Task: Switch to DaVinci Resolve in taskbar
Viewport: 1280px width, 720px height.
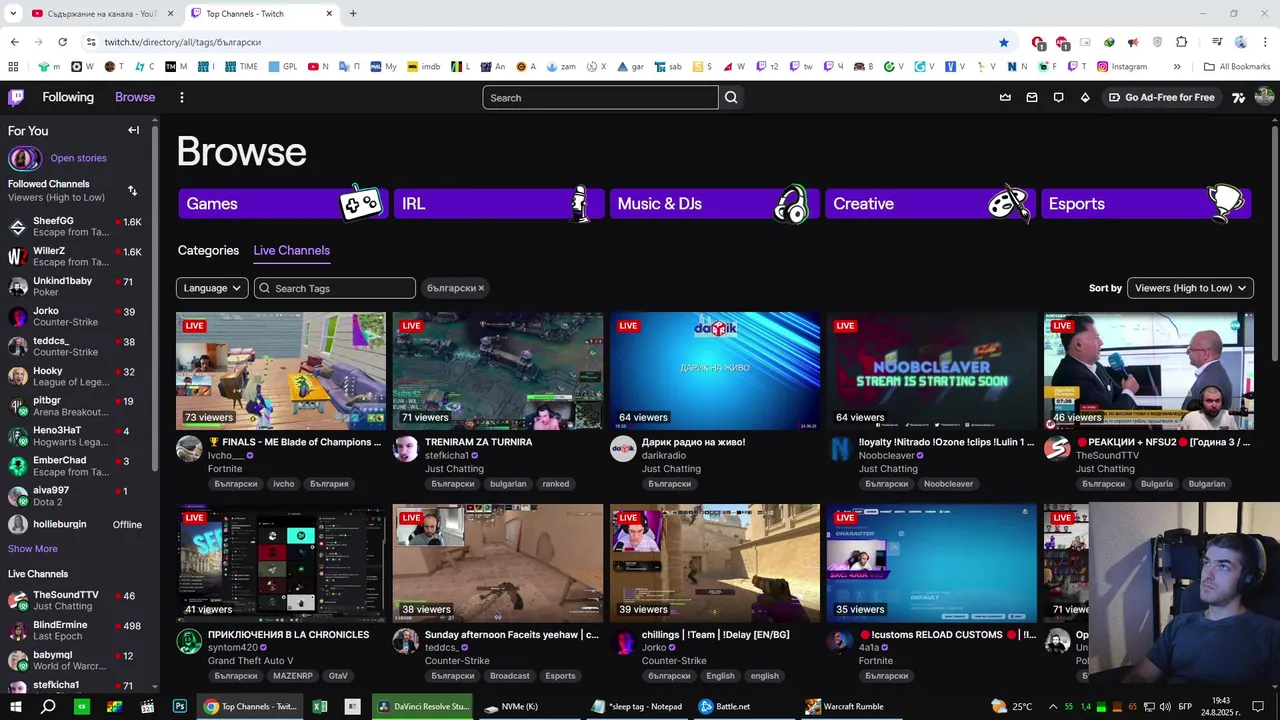Action: pos(423,706)
